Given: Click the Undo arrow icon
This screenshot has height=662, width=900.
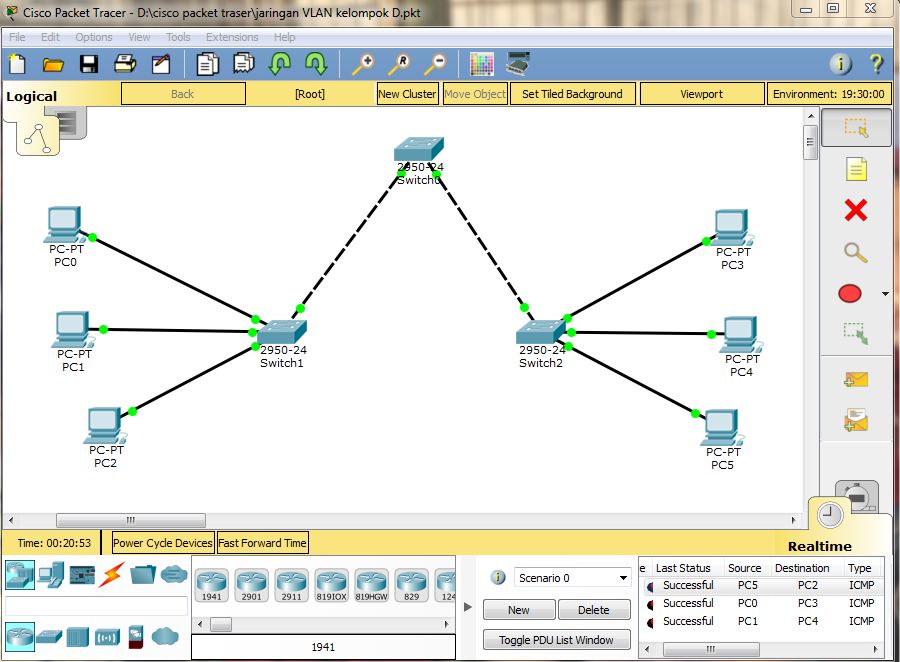Looking at the screenshot, I should 280,63.
